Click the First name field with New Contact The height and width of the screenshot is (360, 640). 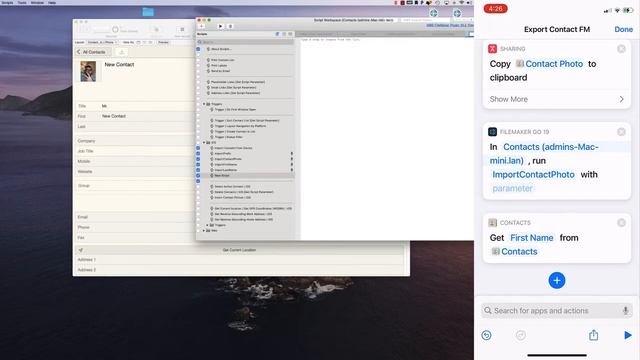tap(146, 116)
